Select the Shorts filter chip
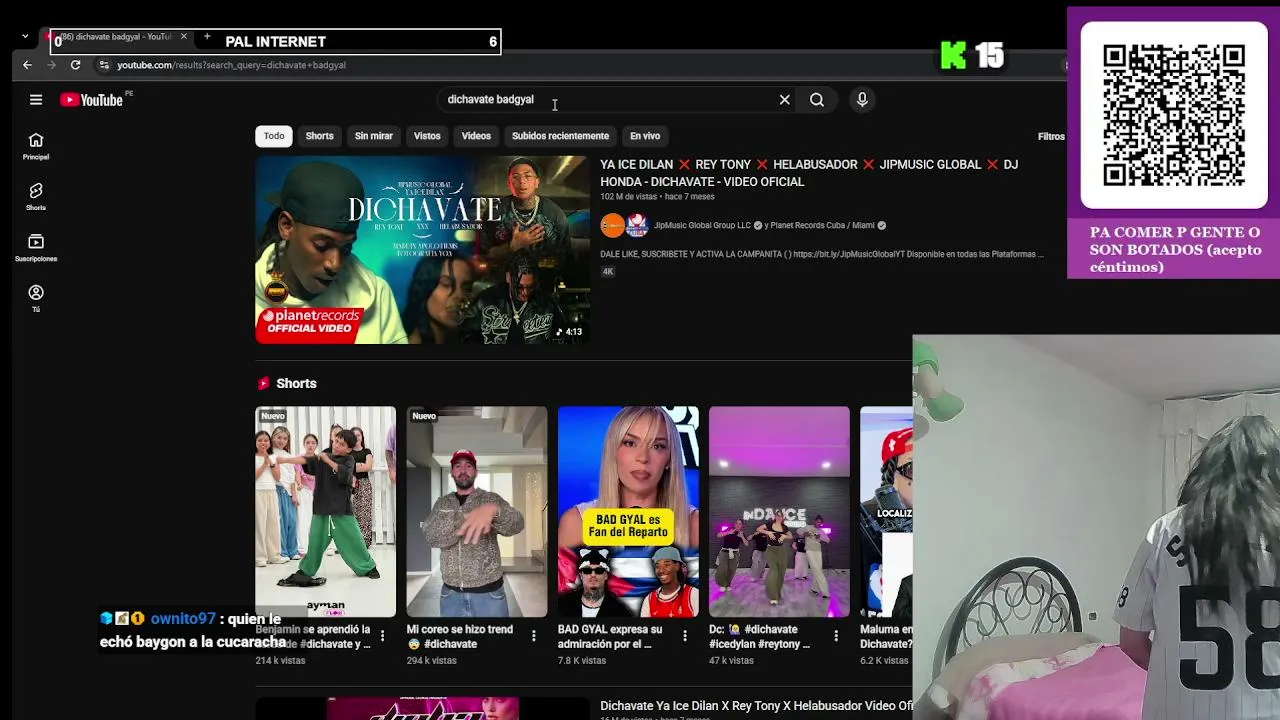 pyautogui.click(x=319, y=136)
